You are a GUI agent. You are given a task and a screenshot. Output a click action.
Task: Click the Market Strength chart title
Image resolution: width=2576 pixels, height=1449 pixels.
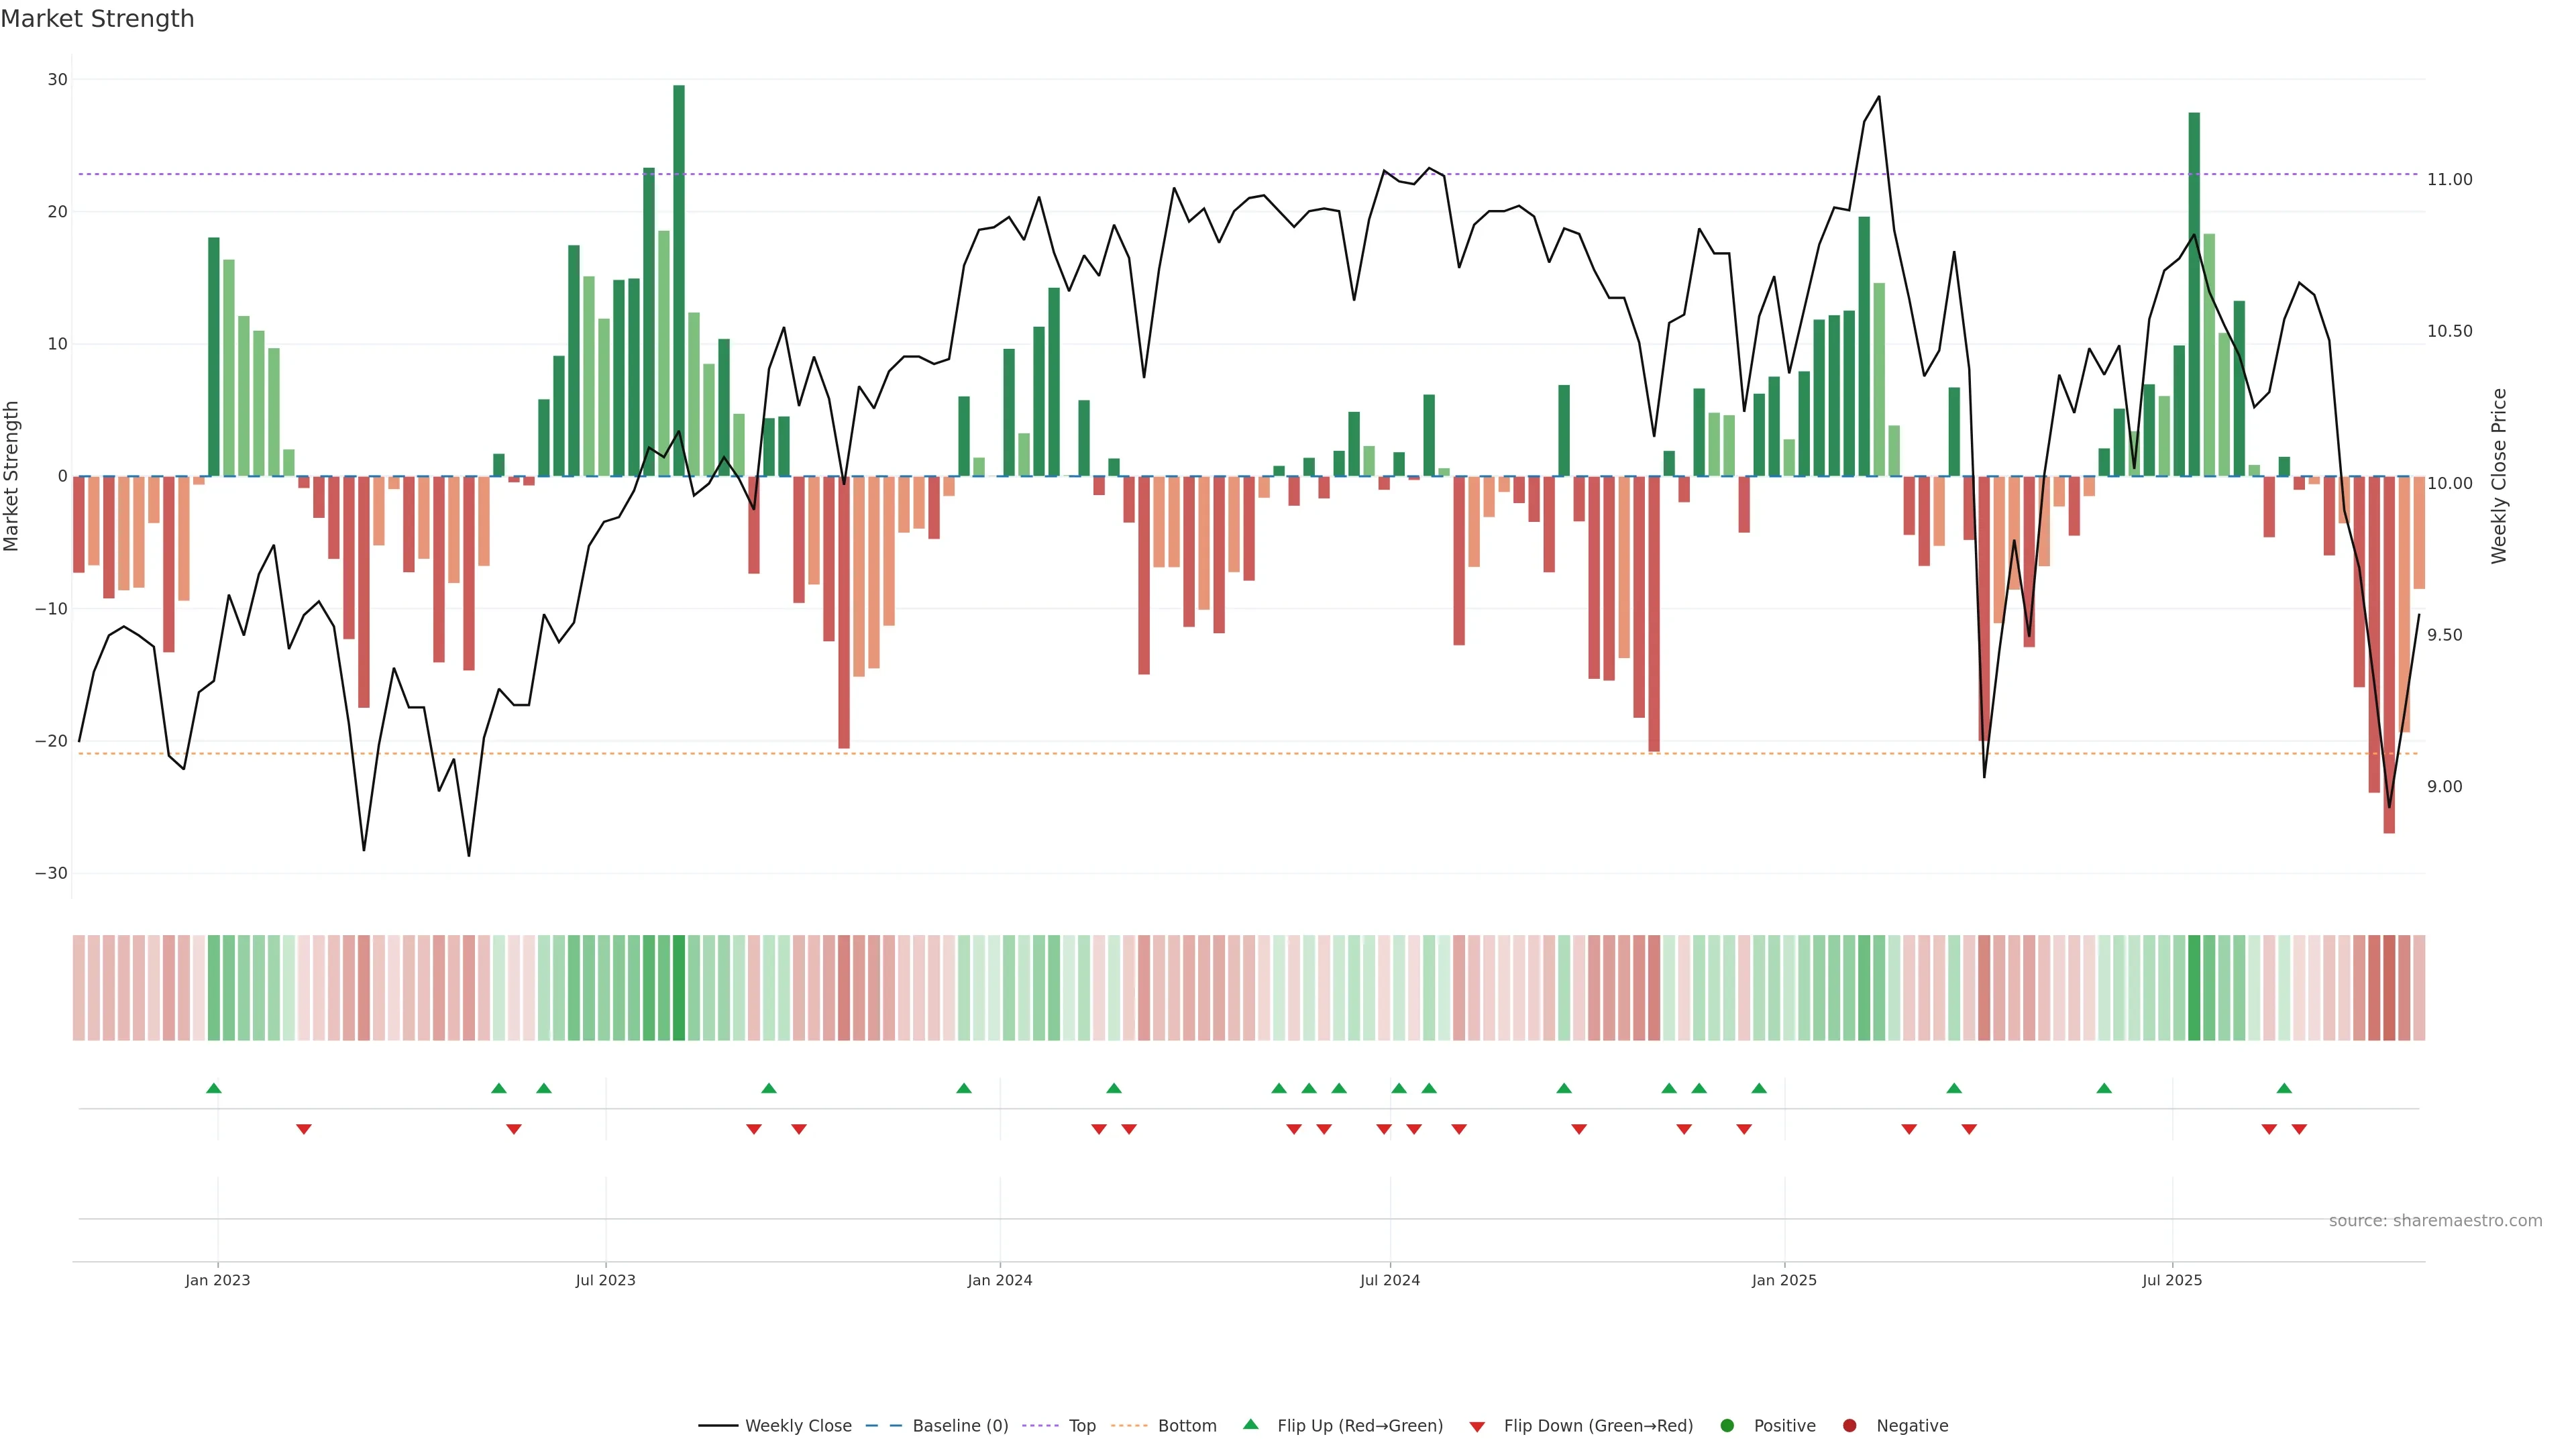click(x=97, y=19)
